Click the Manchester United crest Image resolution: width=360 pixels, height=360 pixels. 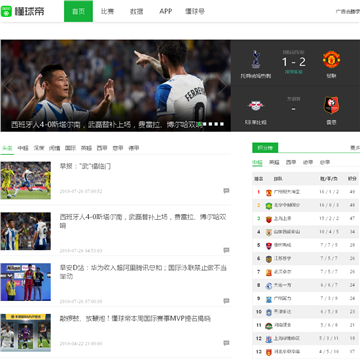pos(331,59)
